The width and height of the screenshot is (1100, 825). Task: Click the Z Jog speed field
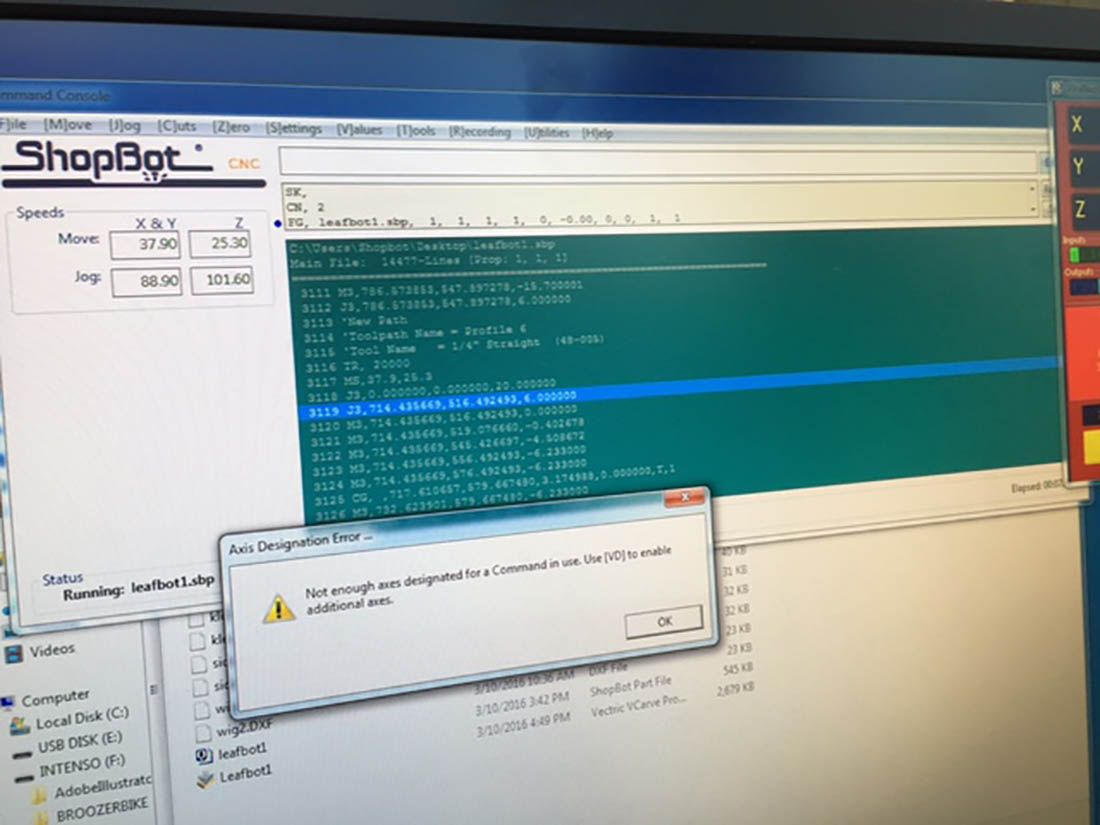221,280
